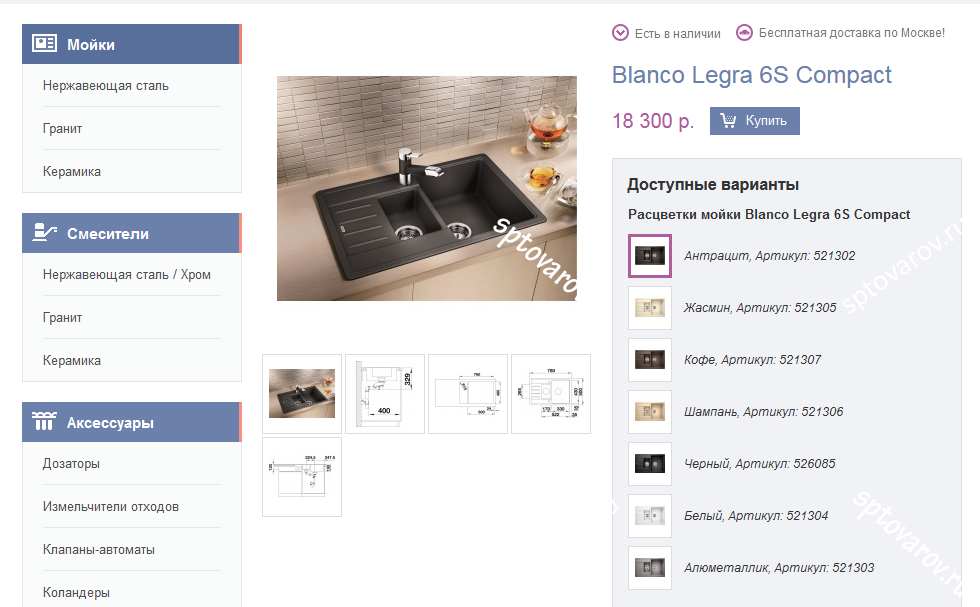Open Нержавеющая сталь / Хром mixers

coord(127,274)
